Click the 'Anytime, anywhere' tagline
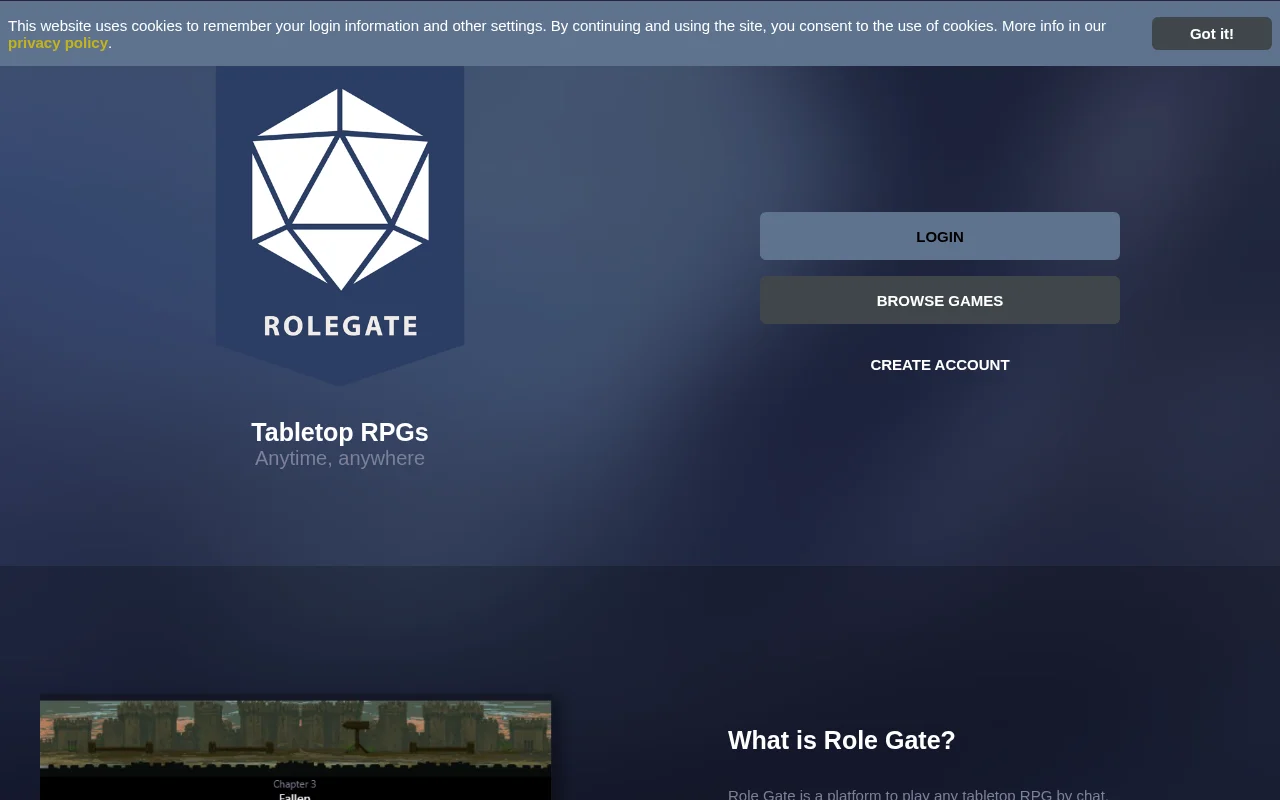 click(340, 458)
